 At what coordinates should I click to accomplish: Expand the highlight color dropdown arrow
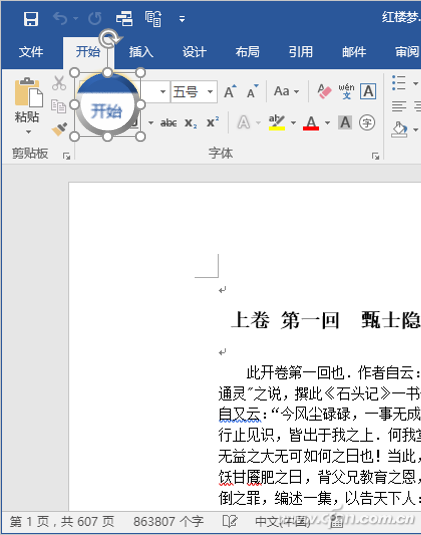click(x=293, y=122)
